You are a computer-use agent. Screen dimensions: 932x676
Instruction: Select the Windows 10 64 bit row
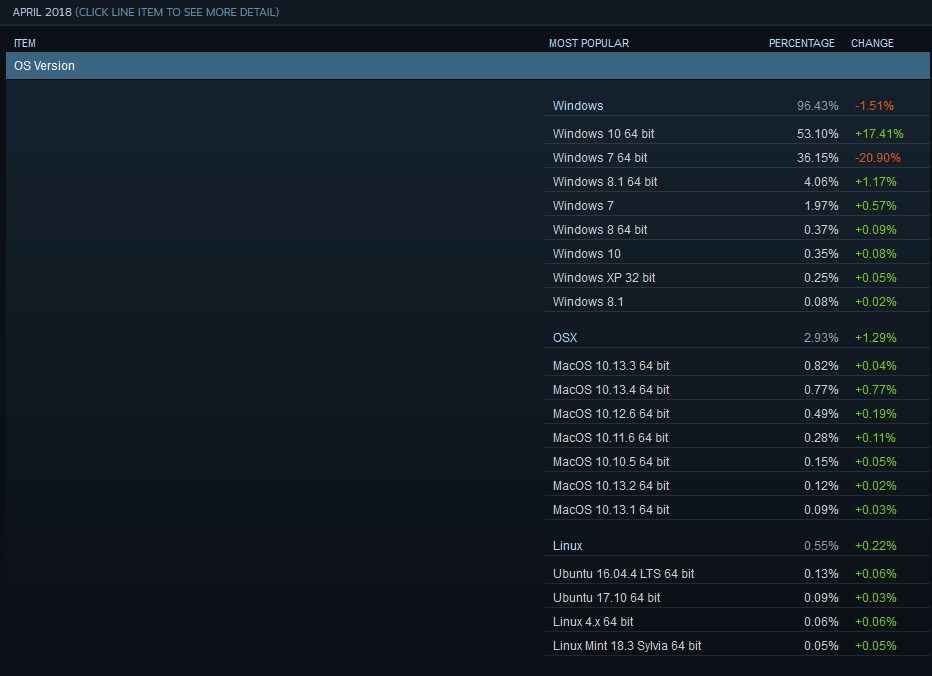[737, 134]
